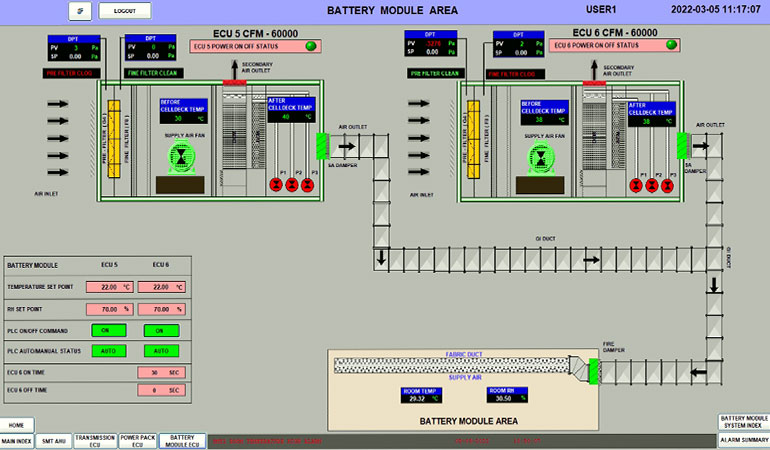The height and width of the screenshot is (450, 770).
Task: Click ECU 5 secondary air outlet arrow
Action: click(x=235, y=69)
